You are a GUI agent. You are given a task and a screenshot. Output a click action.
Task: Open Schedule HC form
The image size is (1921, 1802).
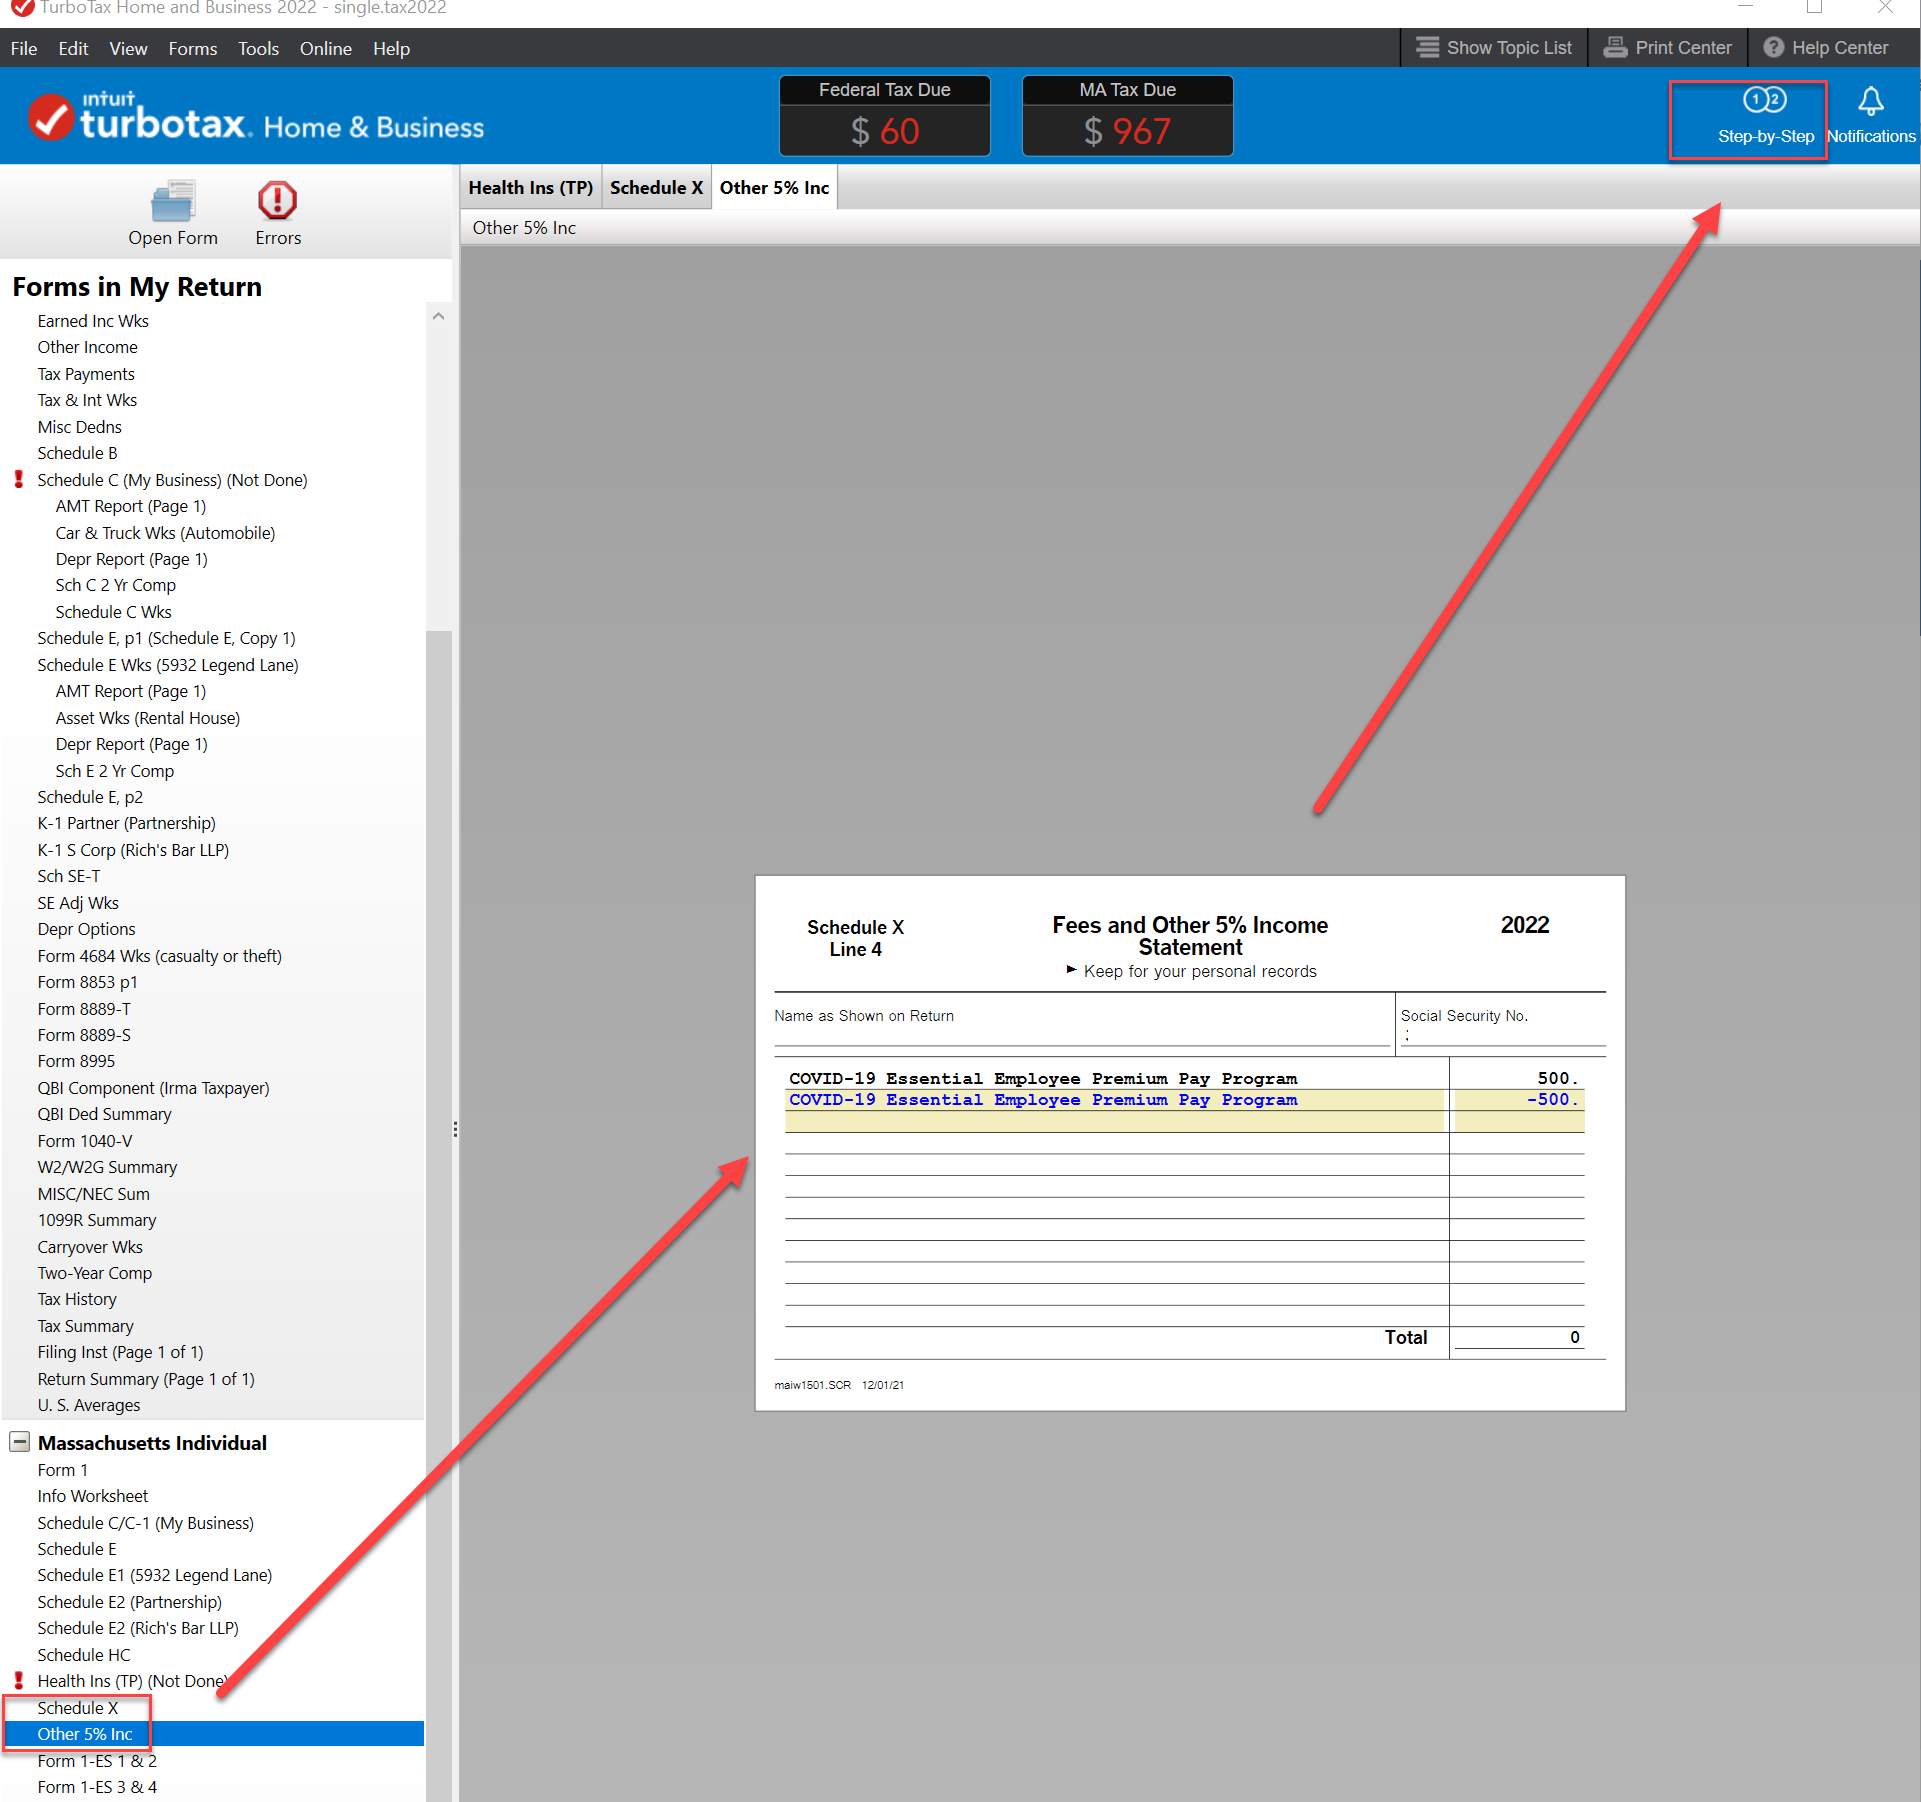click(x=84, y=1655)
